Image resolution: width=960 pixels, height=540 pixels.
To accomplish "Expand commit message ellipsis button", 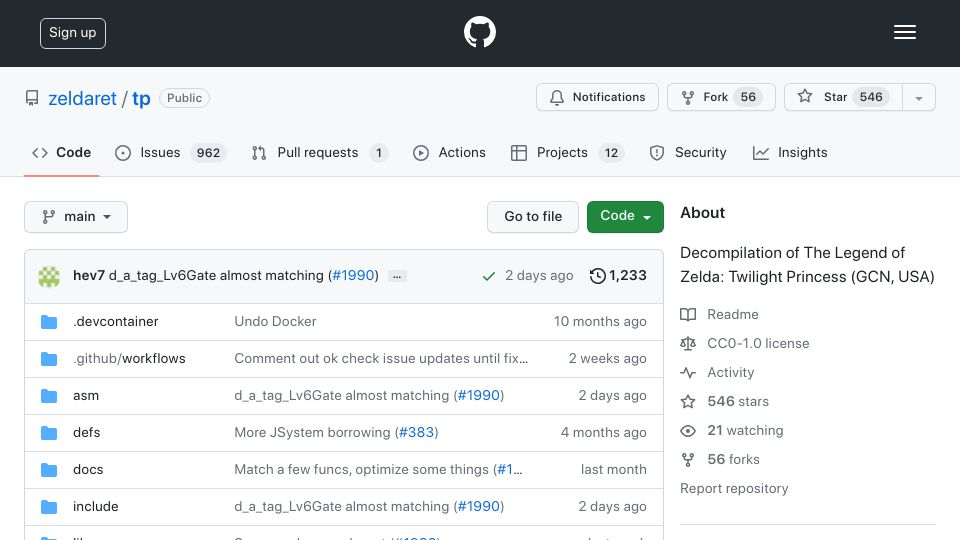I will [397, 276].
